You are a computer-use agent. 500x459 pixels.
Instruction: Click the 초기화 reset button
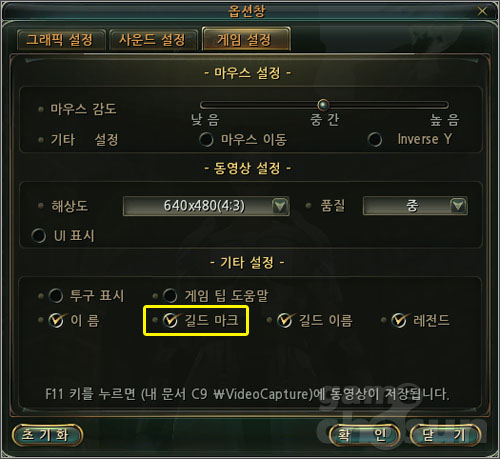tap(47, 435)
